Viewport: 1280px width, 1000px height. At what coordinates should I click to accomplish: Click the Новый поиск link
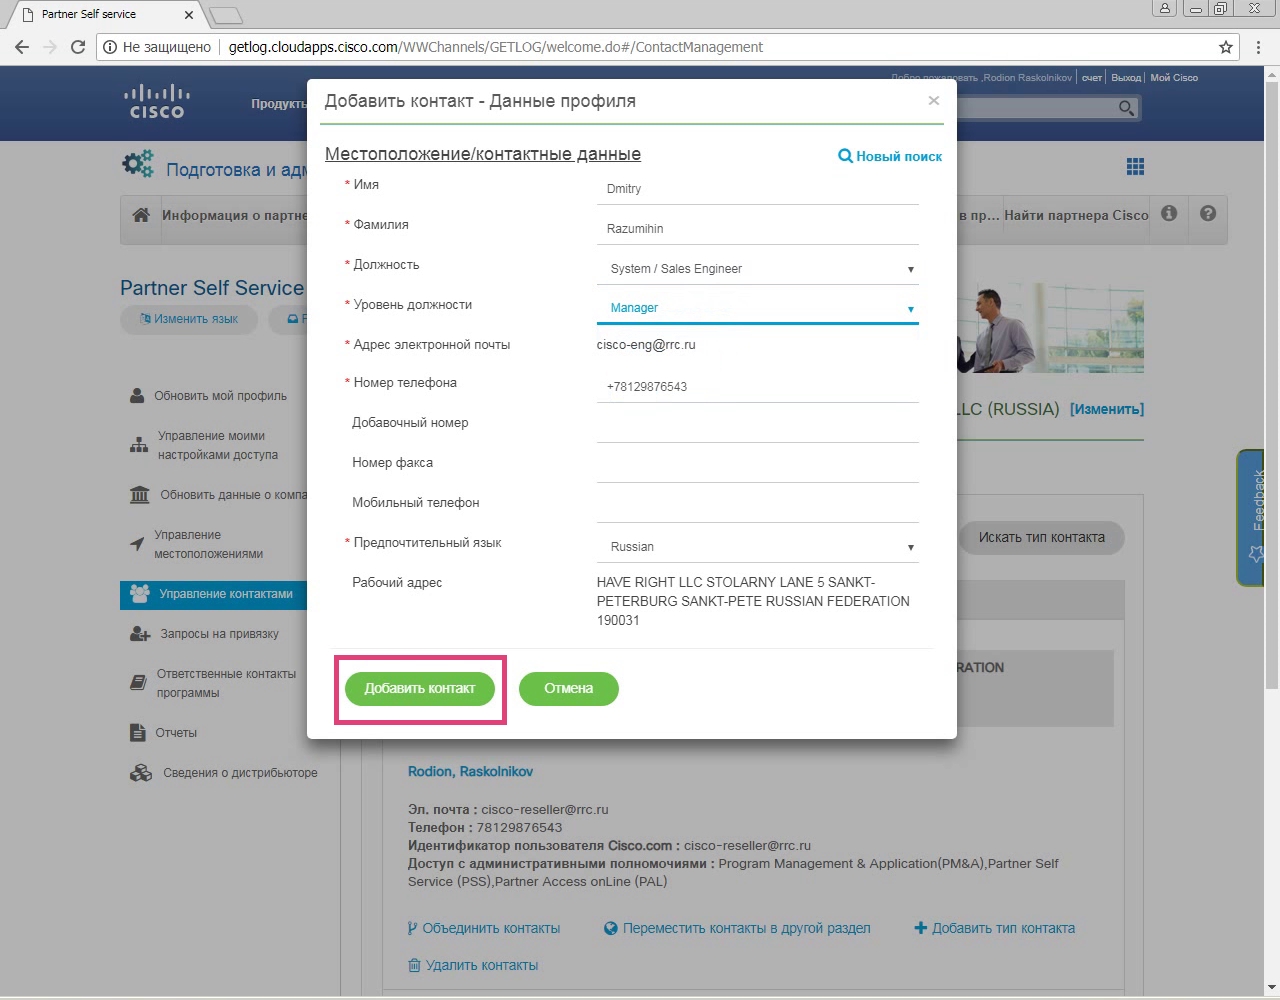point(890,156)
